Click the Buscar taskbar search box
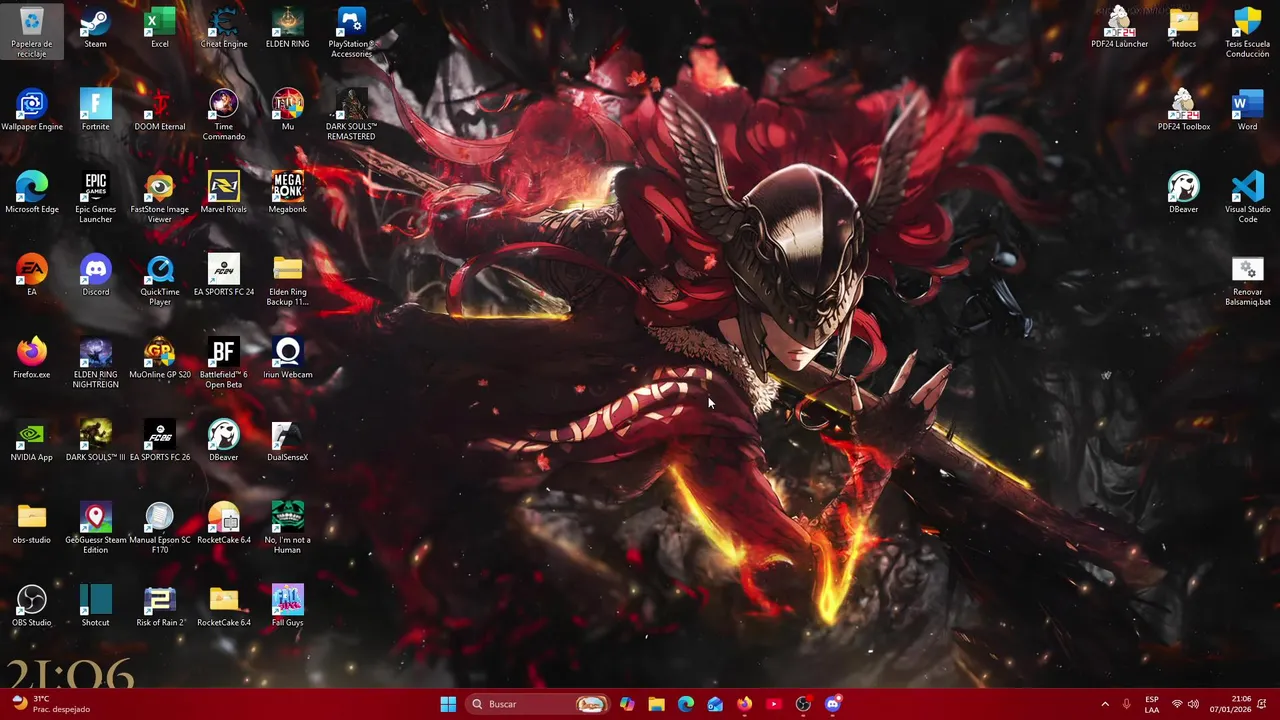The height and width of the screenshot is (720, 1280). pyautogui.click(x=538, y=704)
